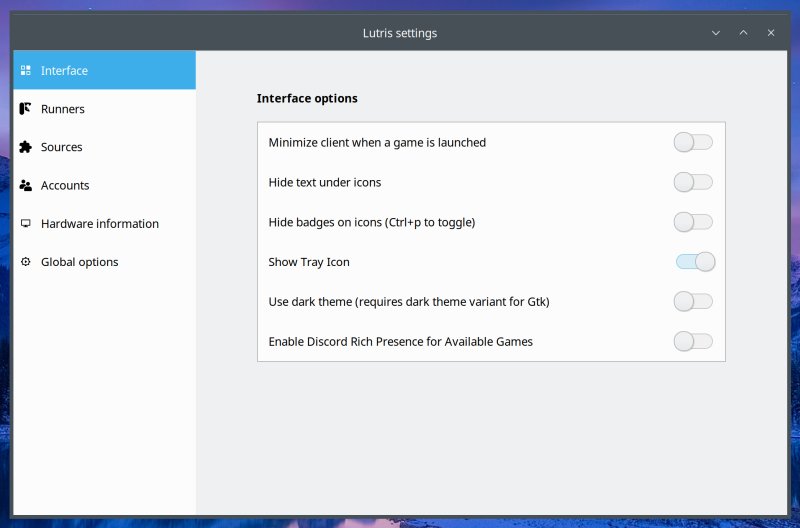
Task: Close the Lutris settings window
Action: [771, 33]
